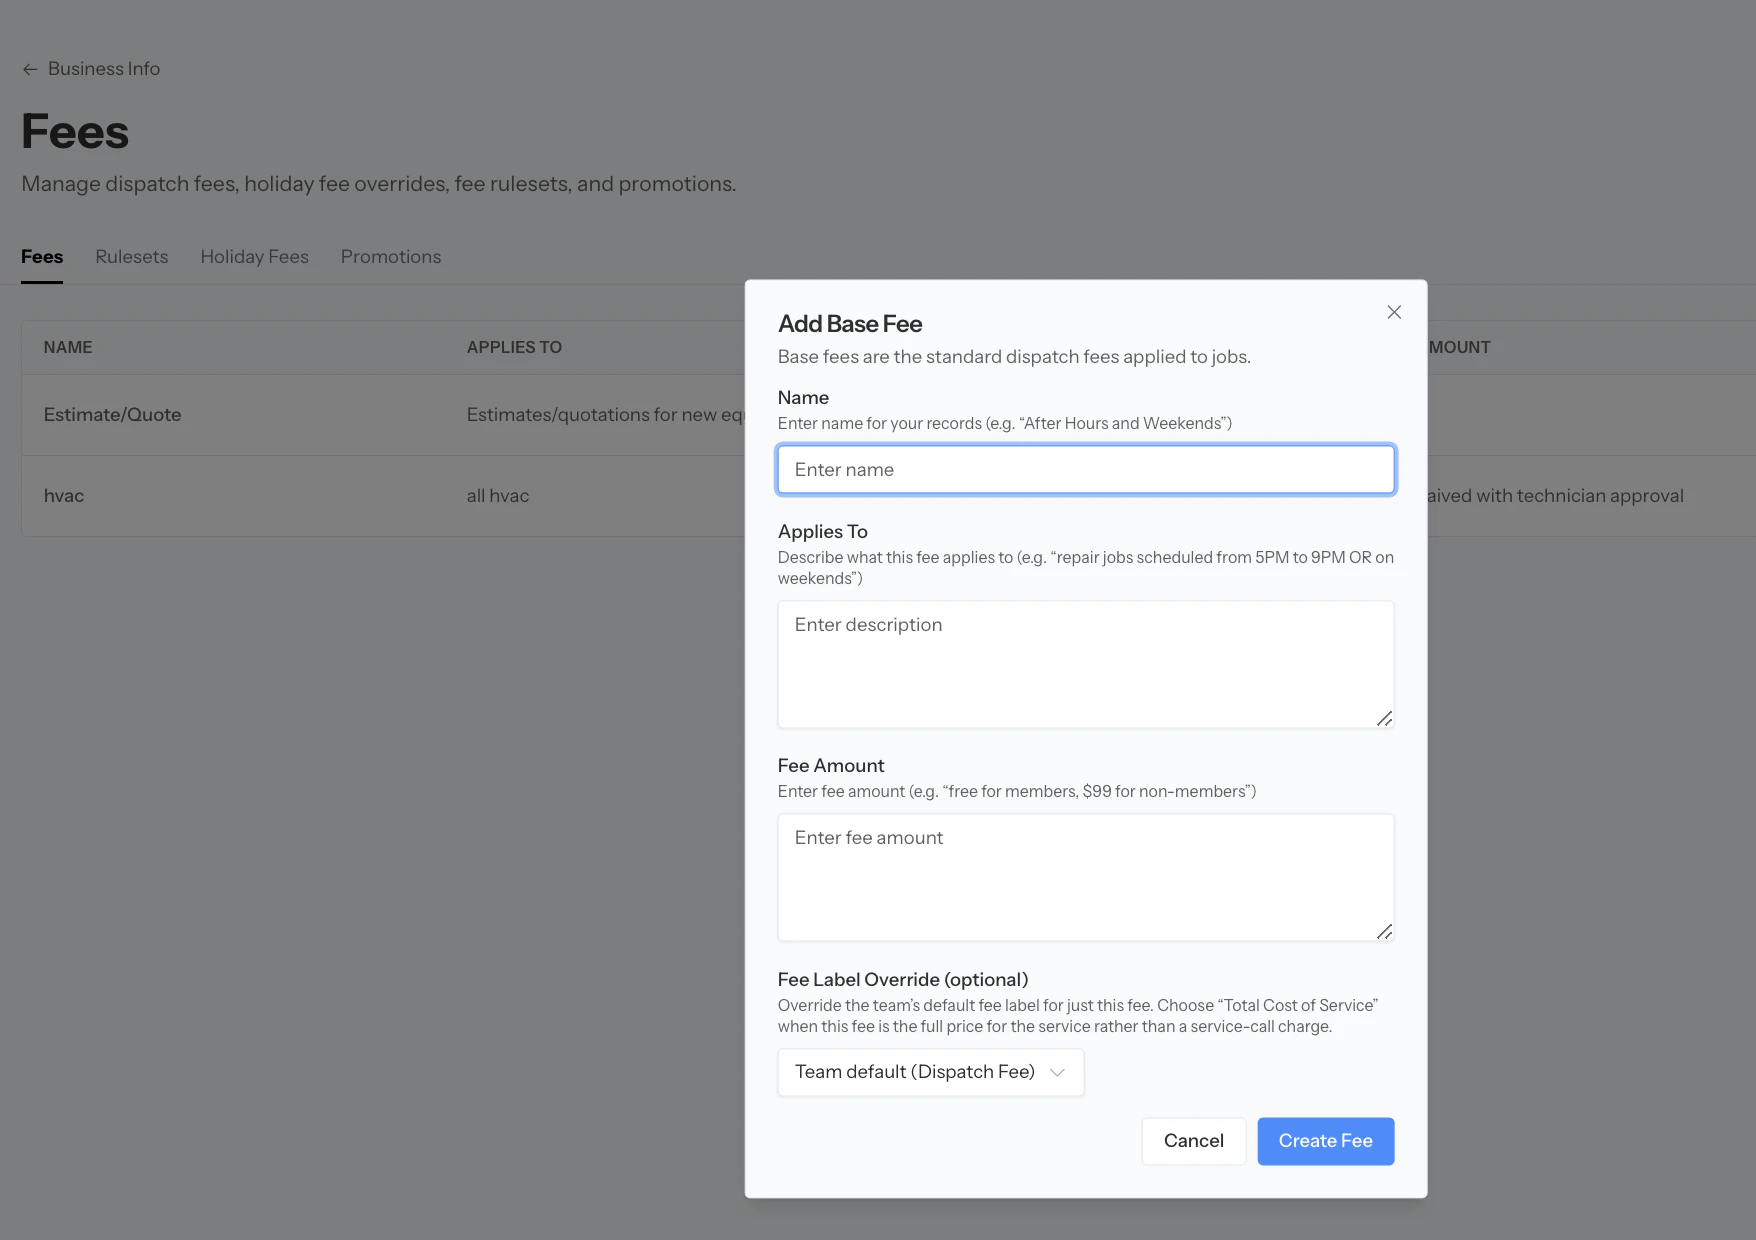Click the Enter fee amount text area
Screen dimensions: 1756x1240
(x=1086, y=877)
